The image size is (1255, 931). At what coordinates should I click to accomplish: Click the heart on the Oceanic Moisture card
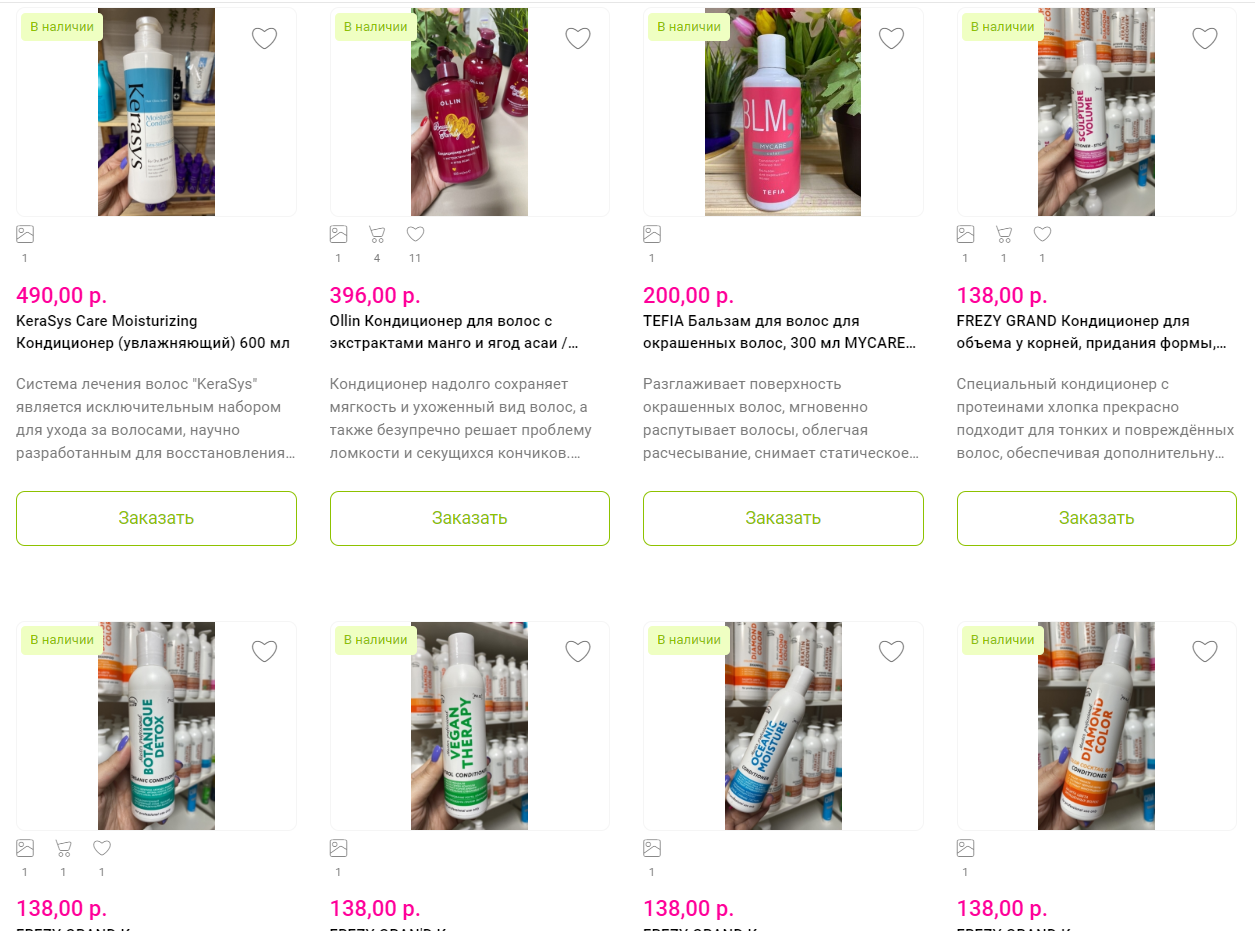(891, 651)
